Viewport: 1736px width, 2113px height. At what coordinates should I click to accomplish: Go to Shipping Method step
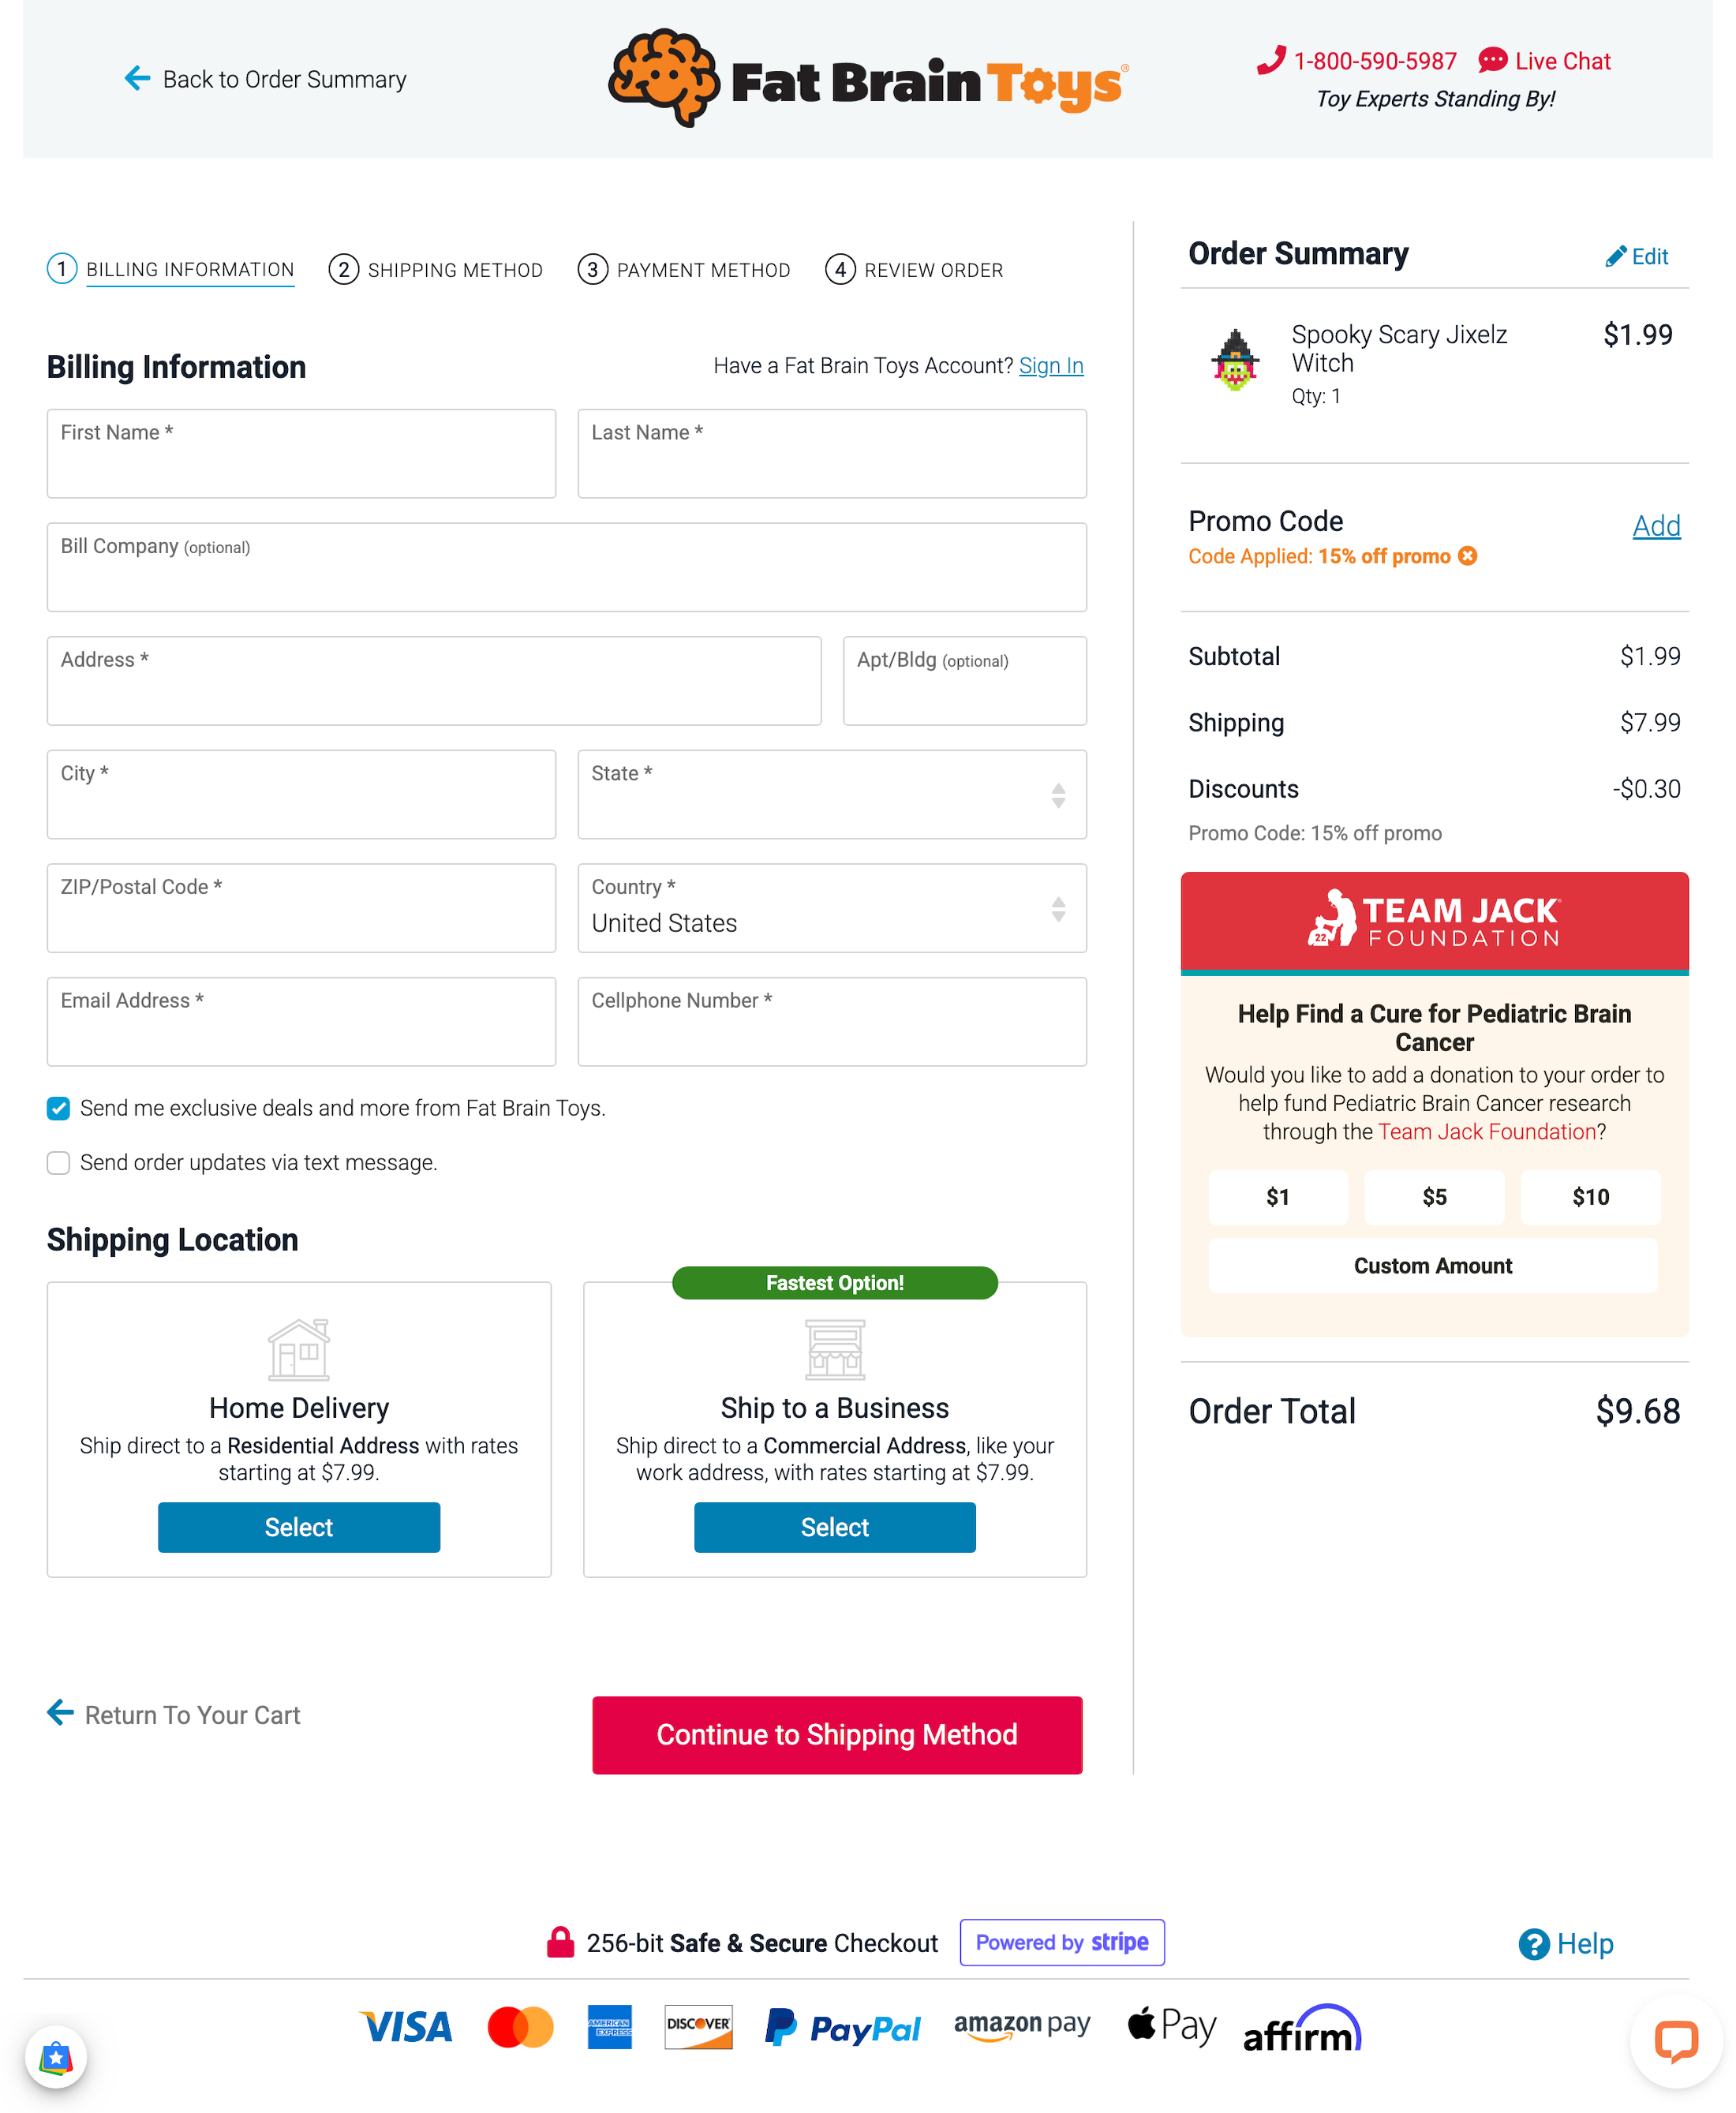pos(436,270)
